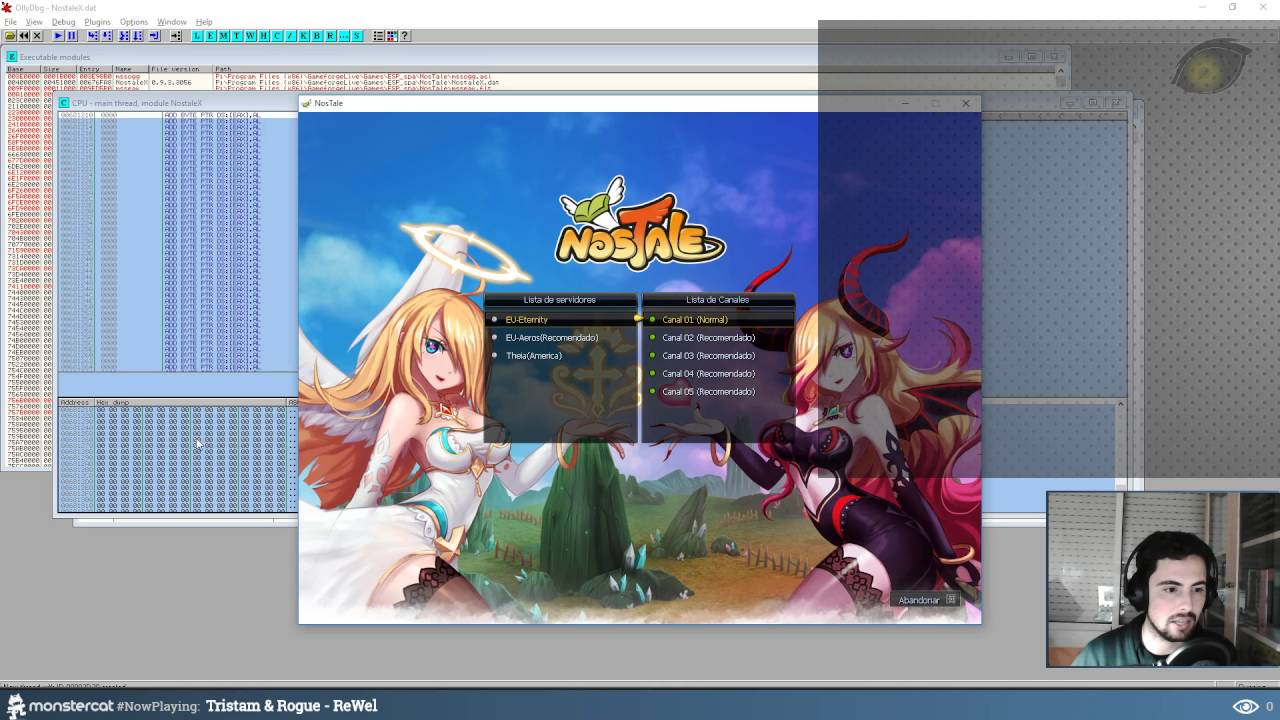
Task: Open the View menu
Action: (x=34, y=22)
